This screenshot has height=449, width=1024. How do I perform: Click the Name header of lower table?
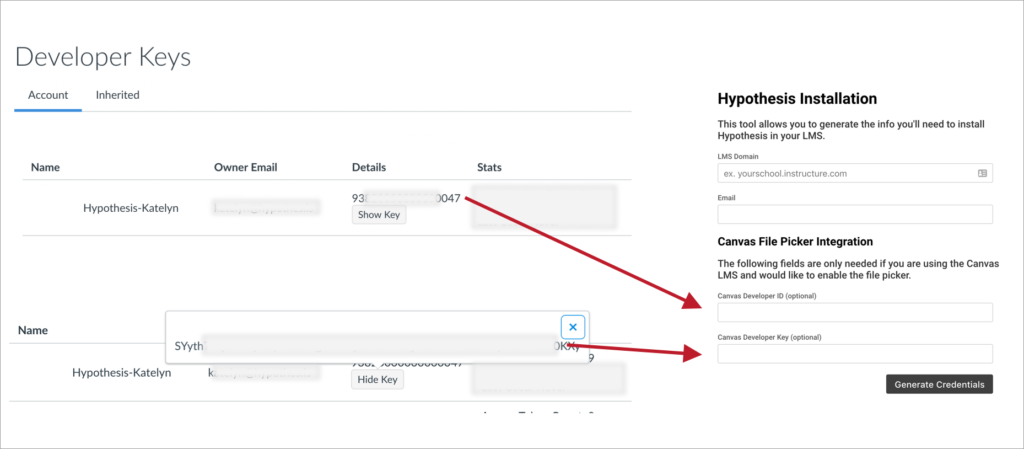(x=33, y=330)
